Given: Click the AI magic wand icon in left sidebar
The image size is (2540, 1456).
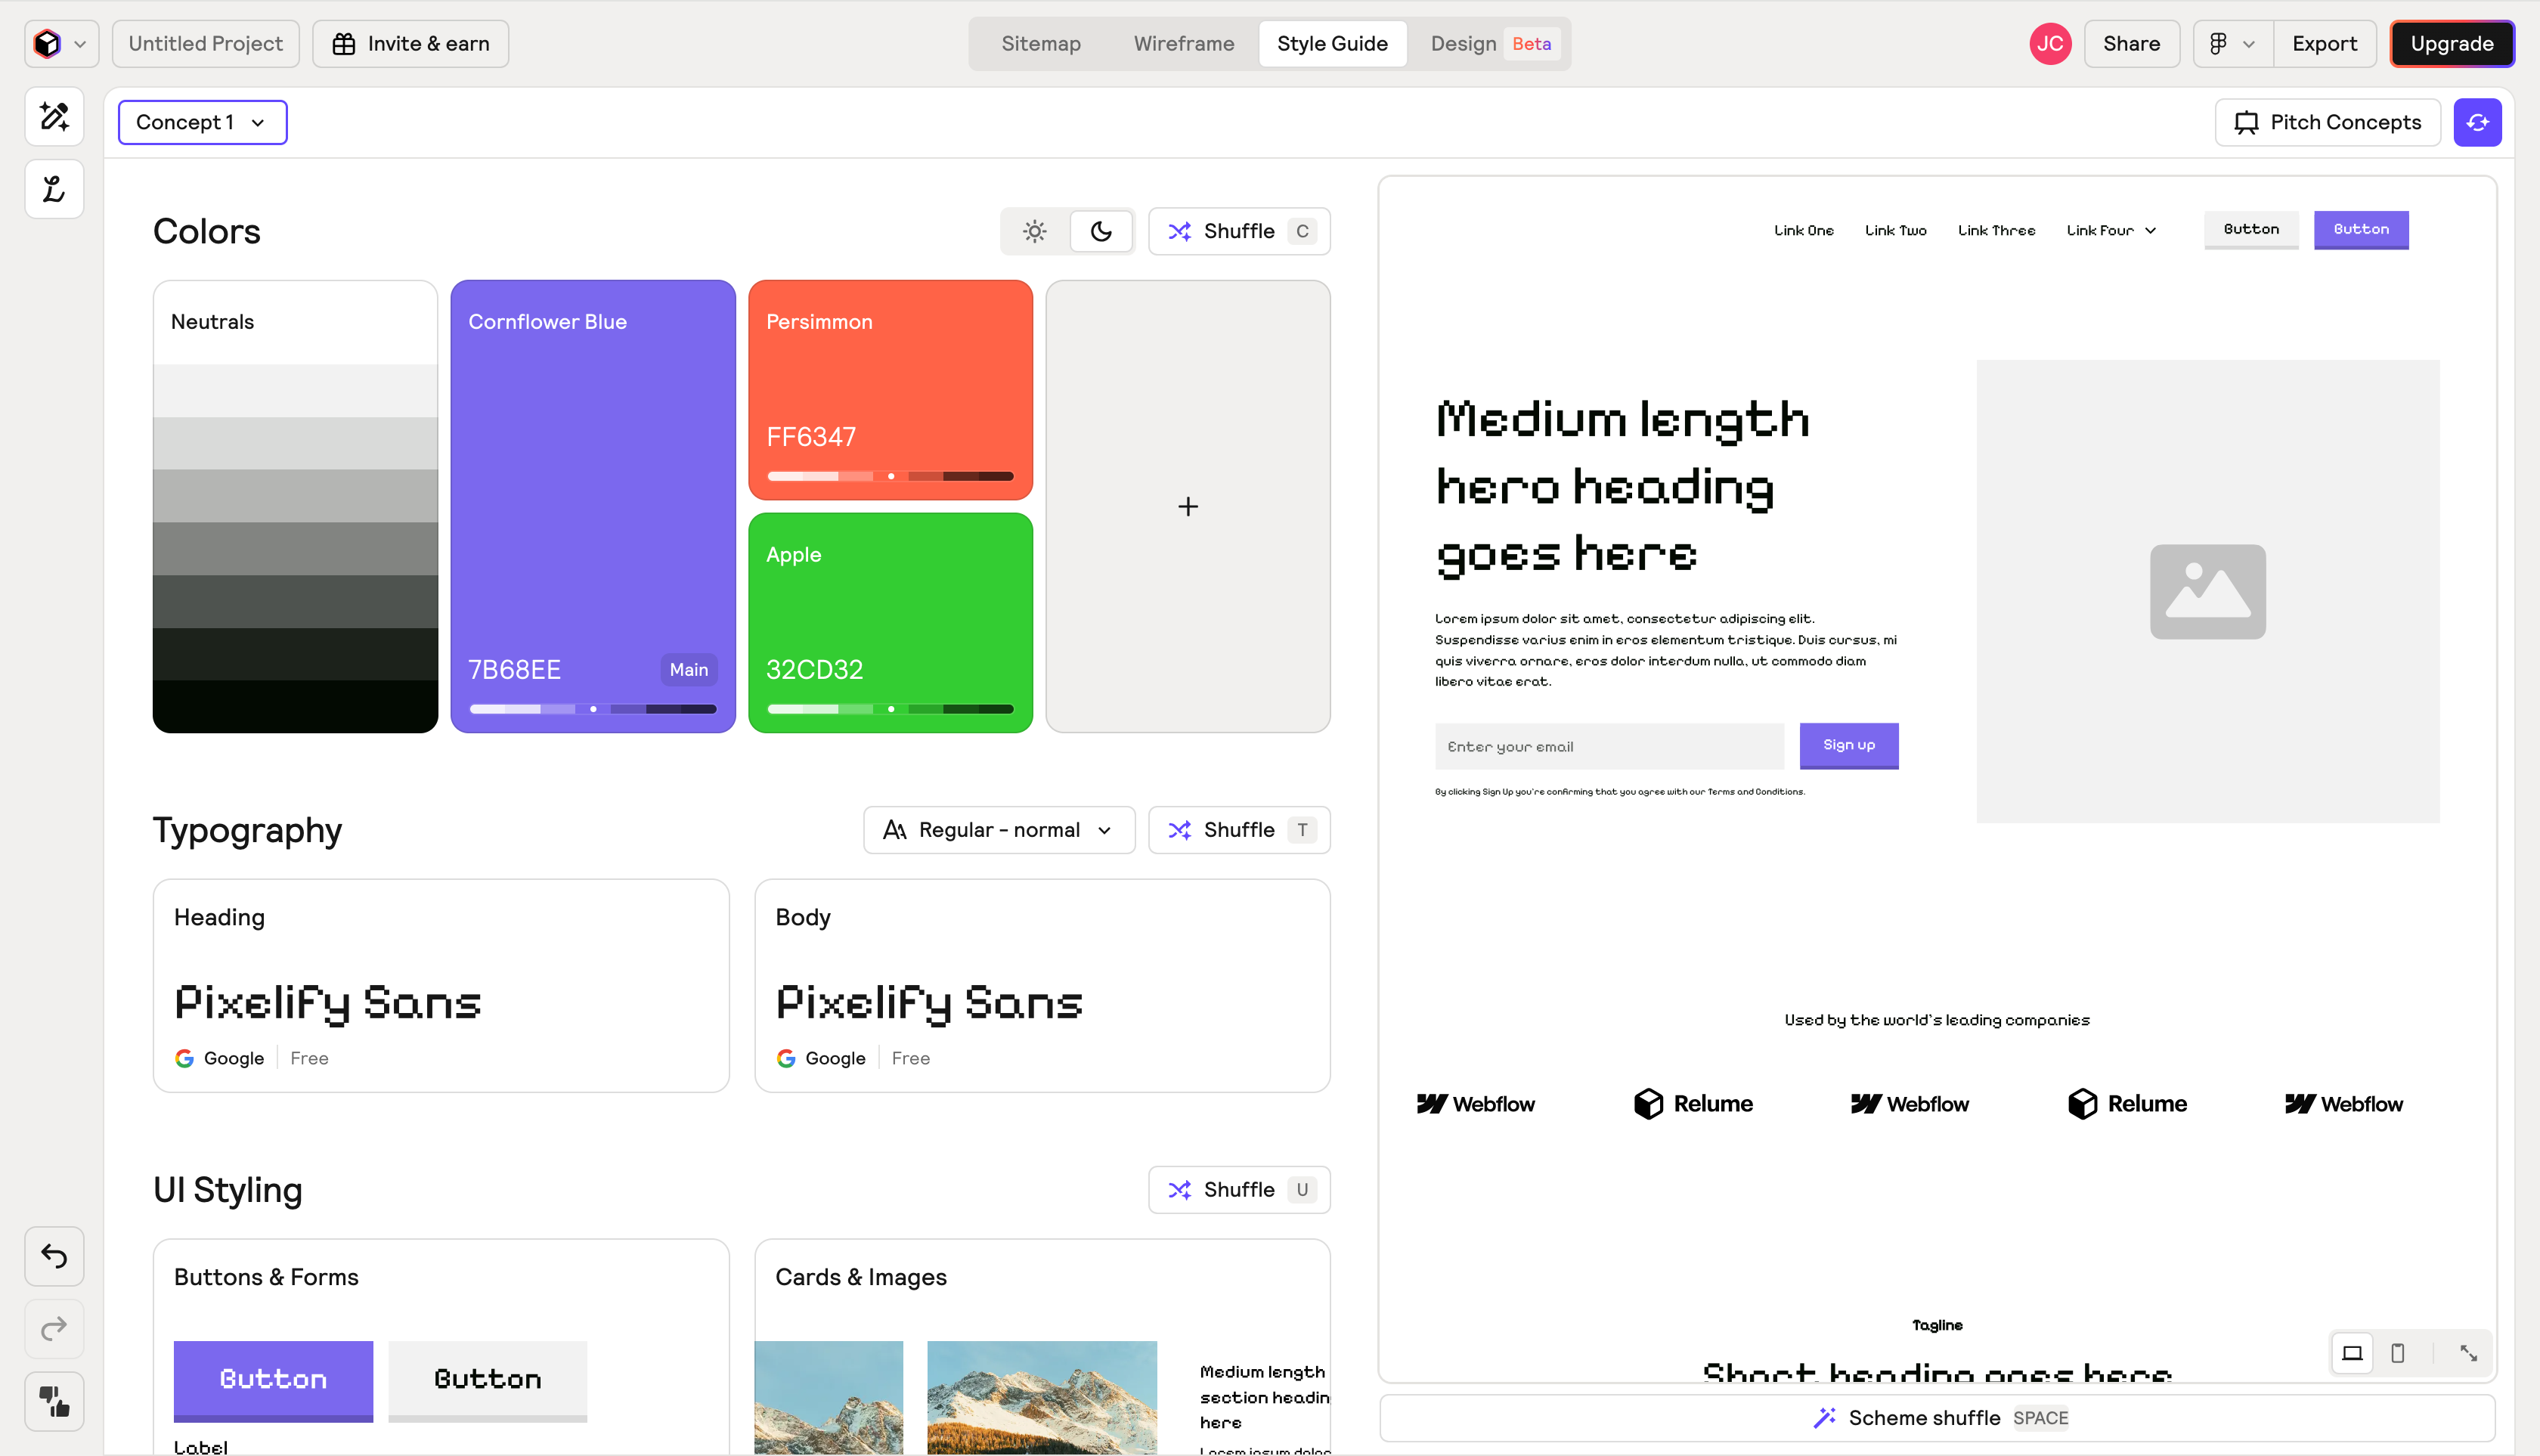Looking at the screenshot, I should click(x=54, y=116).
